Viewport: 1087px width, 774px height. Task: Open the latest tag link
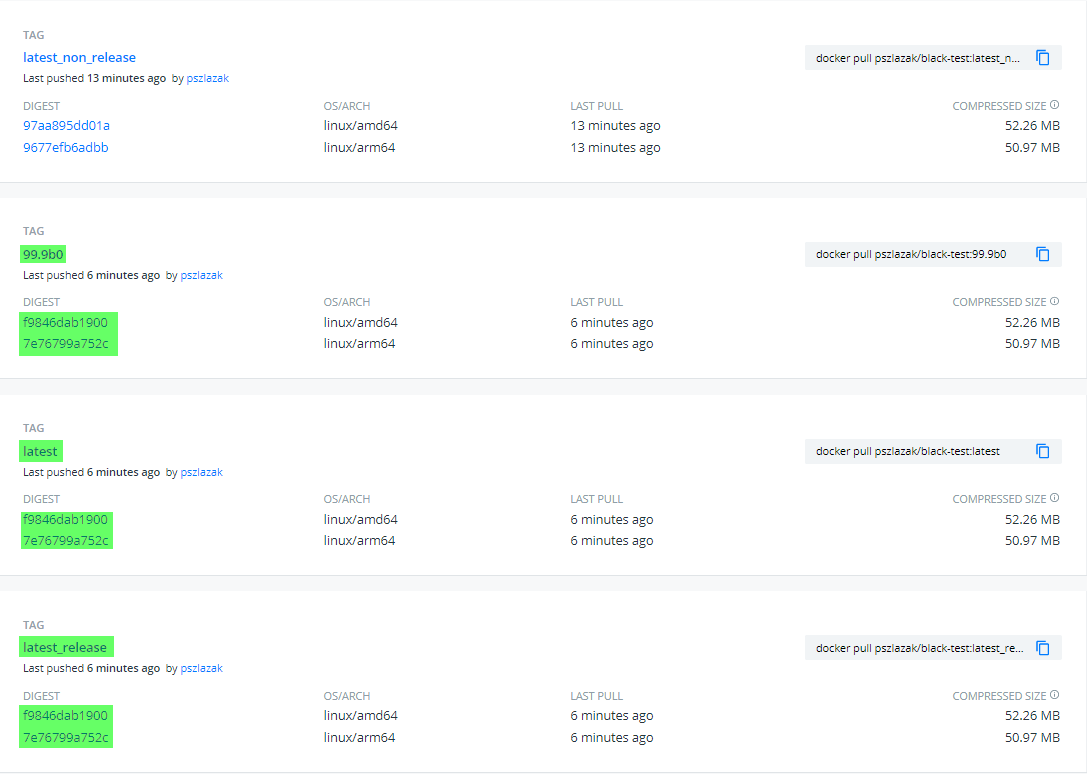[40, 451]
